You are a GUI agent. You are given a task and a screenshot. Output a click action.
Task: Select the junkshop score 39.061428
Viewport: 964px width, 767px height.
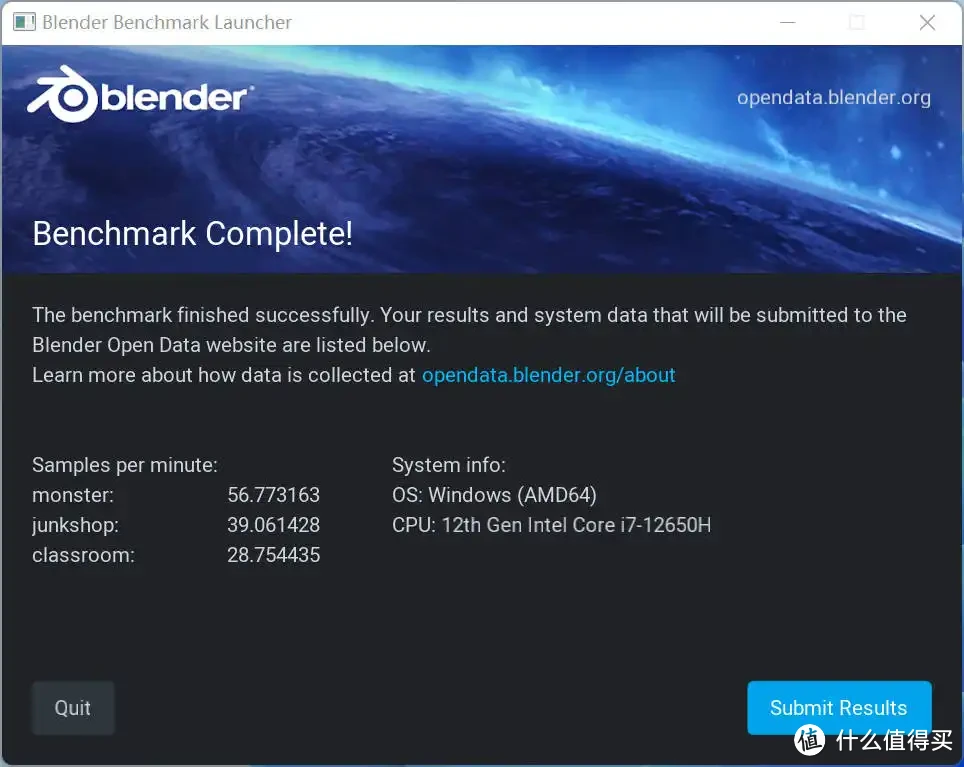[274, 525]
